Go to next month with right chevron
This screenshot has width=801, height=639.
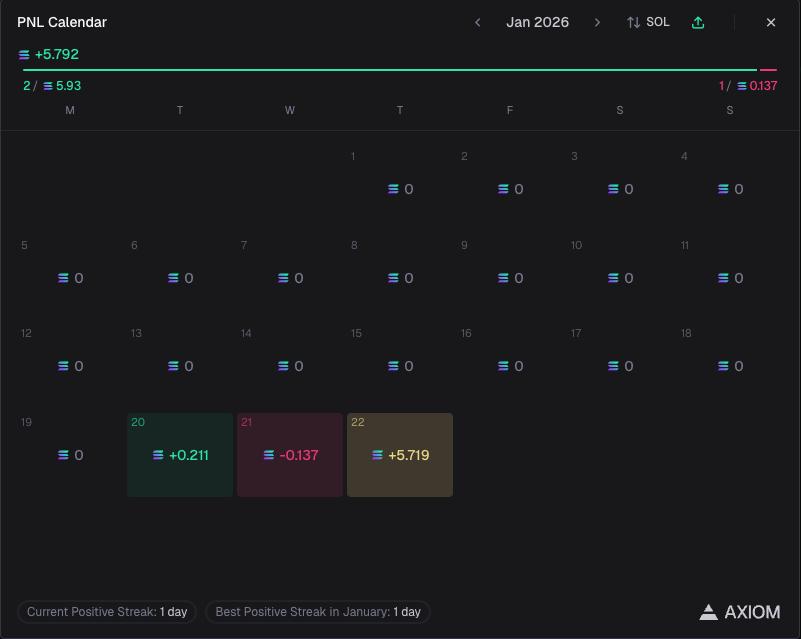[597, 22]
